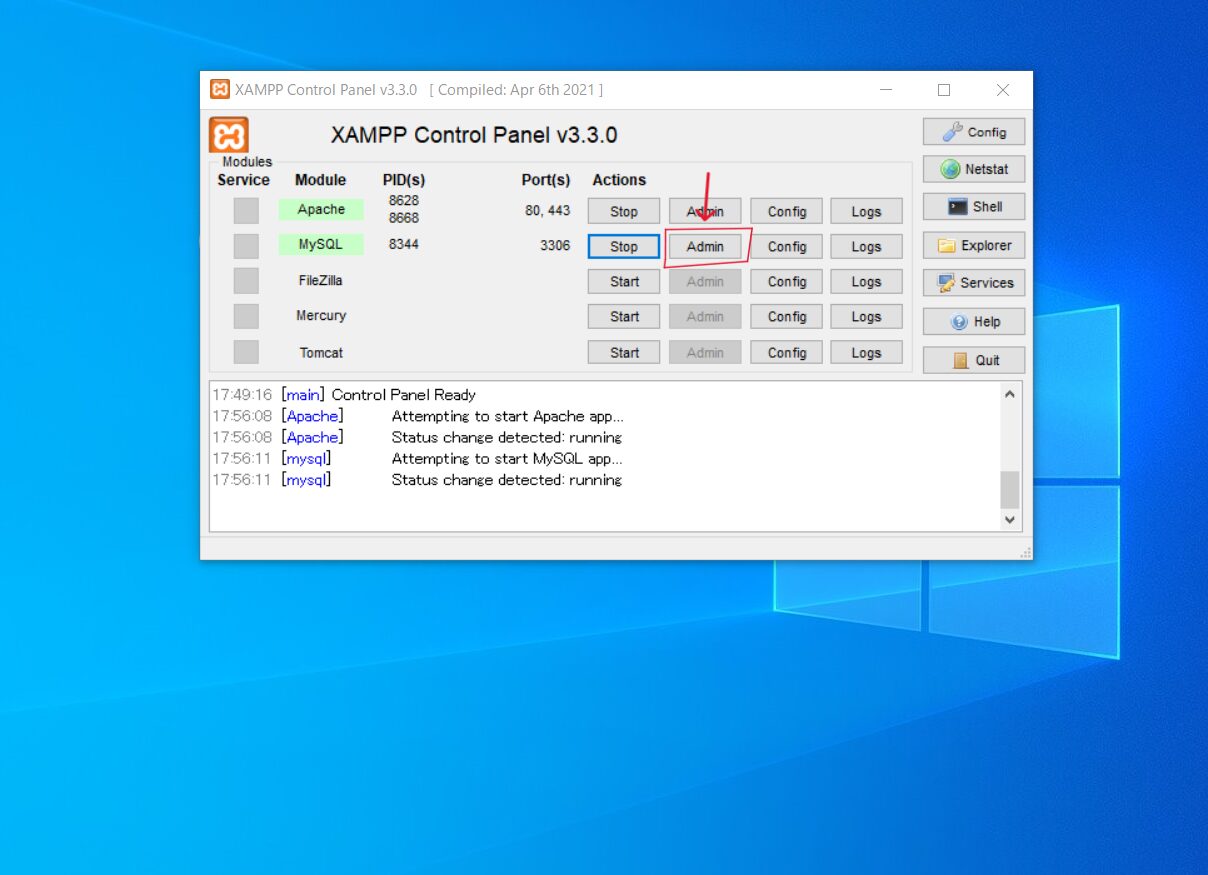1208x875 pixels.
Task: Click the log scrollbar down arrow
Action: click(1010, 520)
